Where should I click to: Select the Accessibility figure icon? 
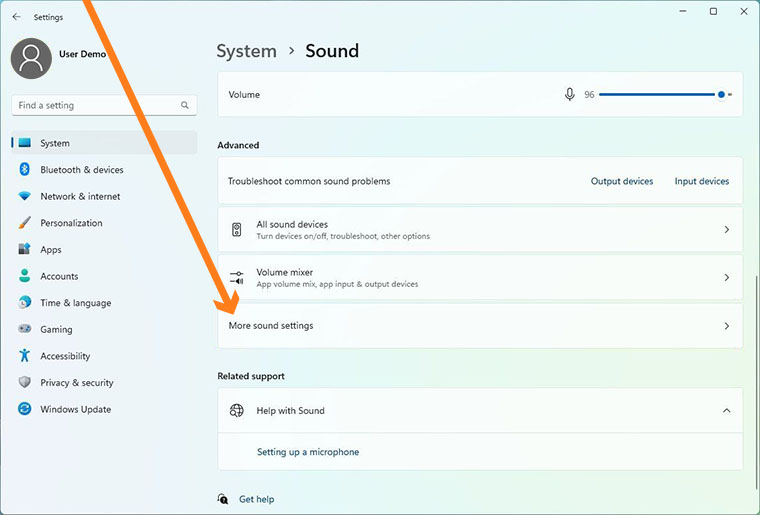[x=25, y=356]
